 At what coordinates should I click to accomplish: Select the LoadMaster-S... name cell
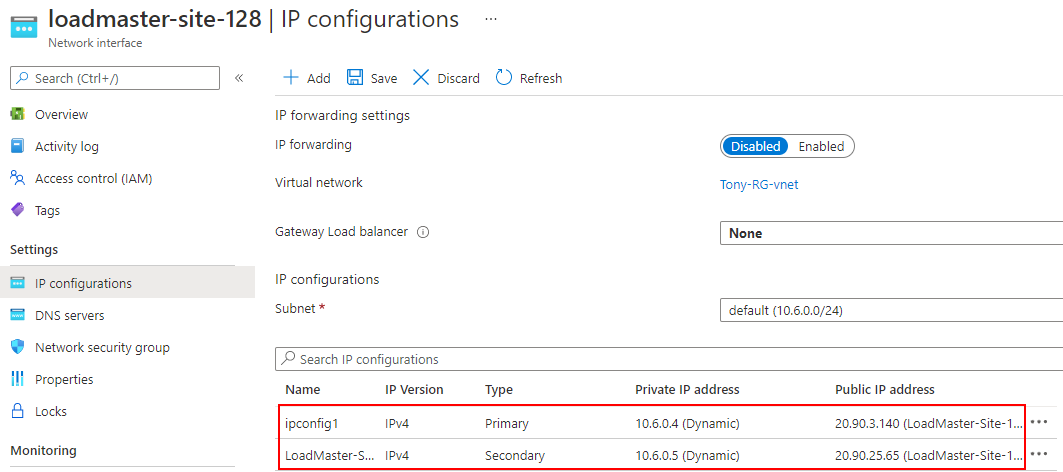(x=329, y=455)
